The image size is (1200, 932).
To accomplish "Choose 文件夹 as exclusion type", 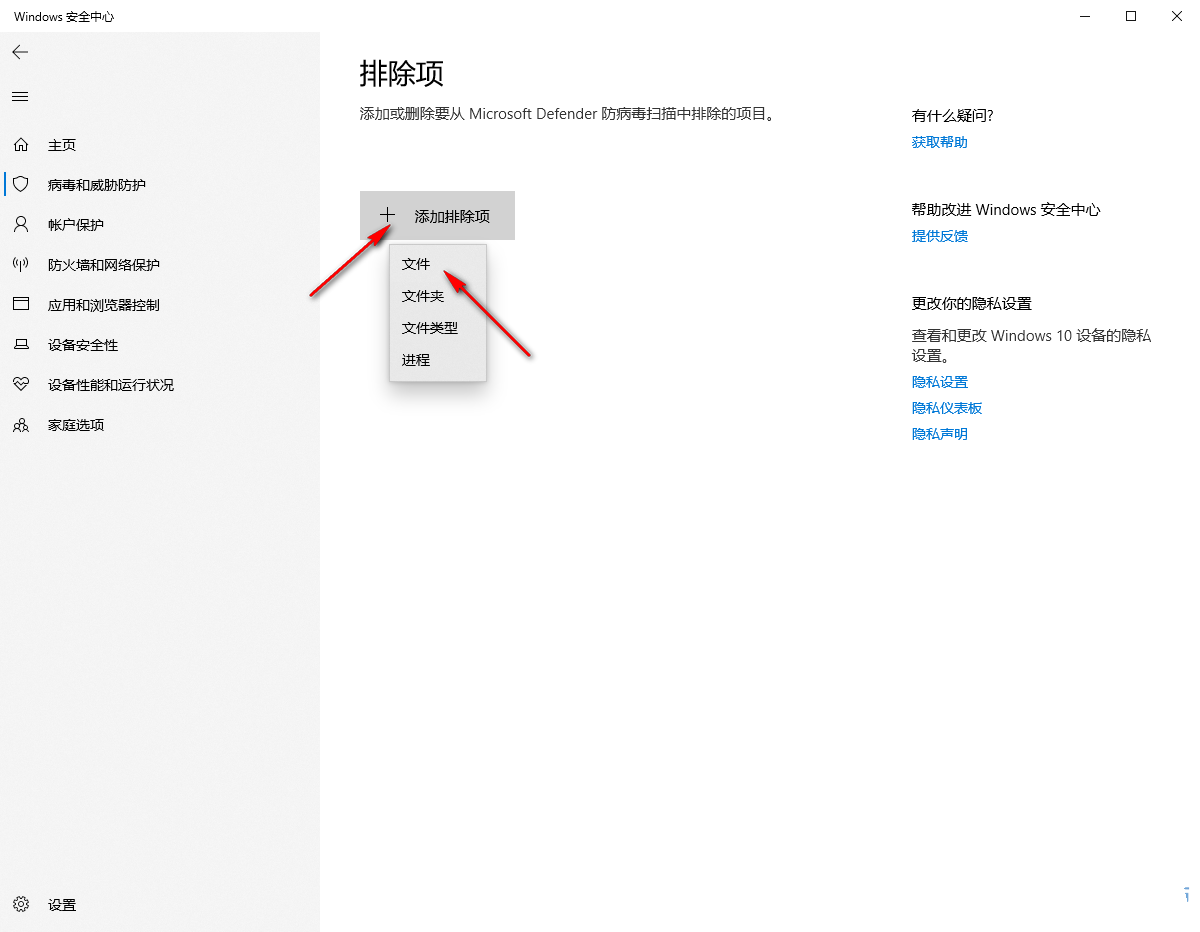I will (x=422, y=295).
